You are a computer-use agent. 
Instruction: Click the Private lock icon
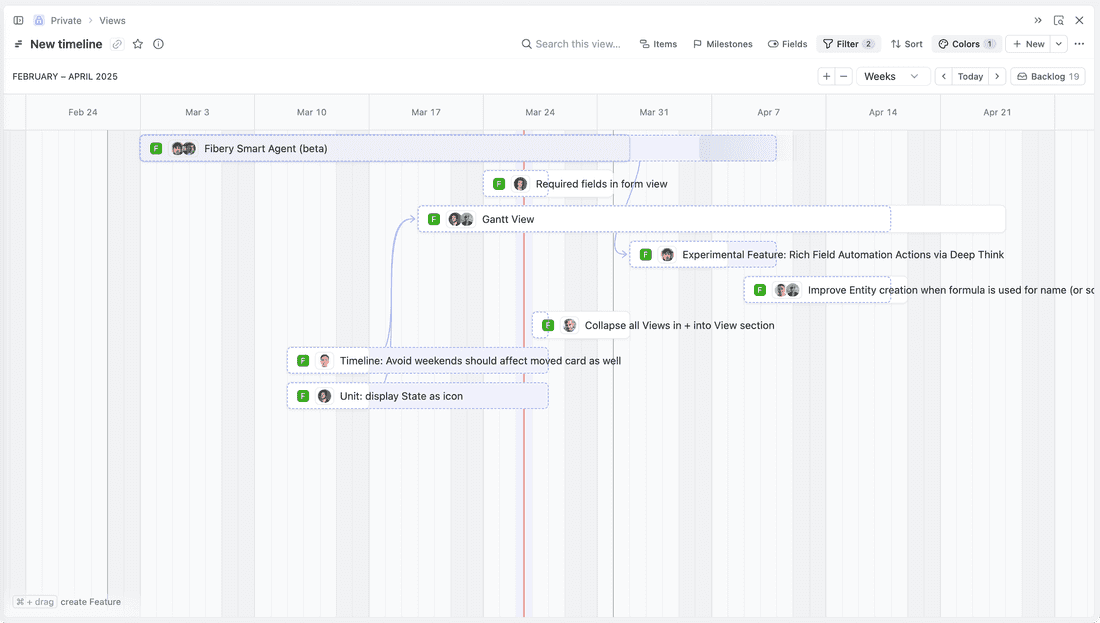coord(37,19)
